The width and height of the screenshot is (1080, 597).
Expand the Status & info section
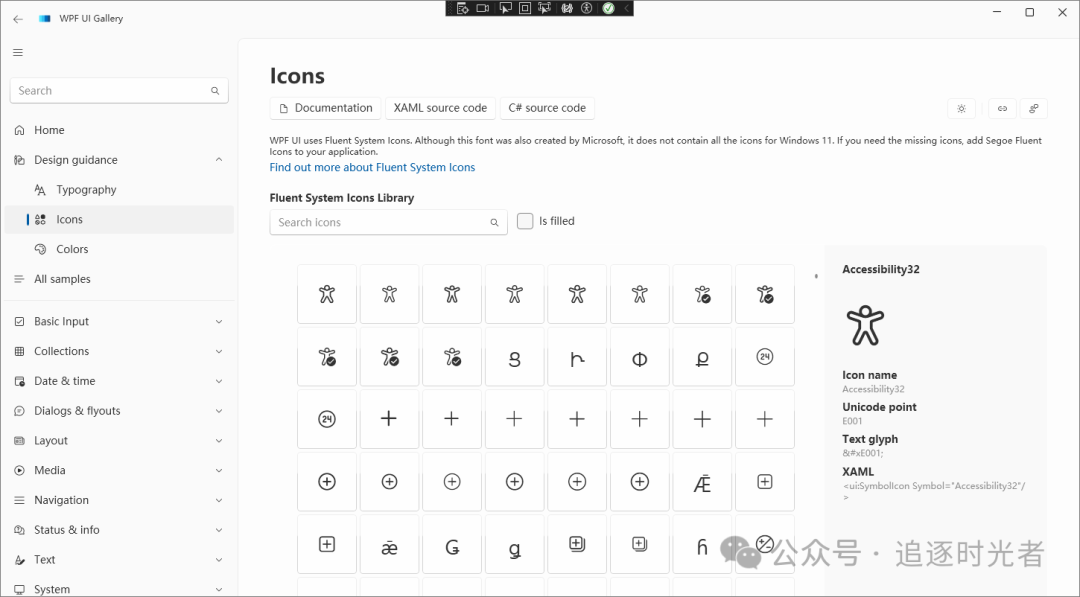click(x=119, y=530)
